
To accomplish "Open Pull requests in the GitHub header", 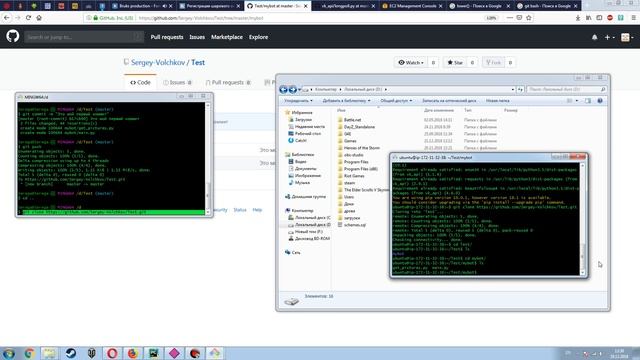I will [x=167, y=37].
